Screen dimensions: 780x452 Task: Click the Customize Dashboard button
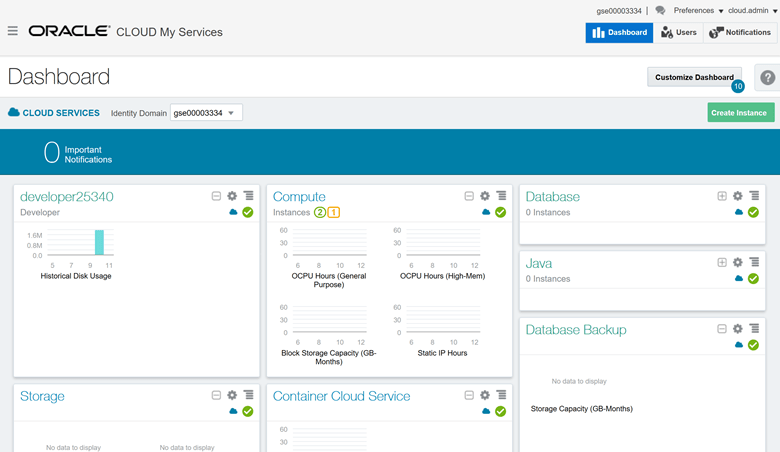(x=694, y=77)
